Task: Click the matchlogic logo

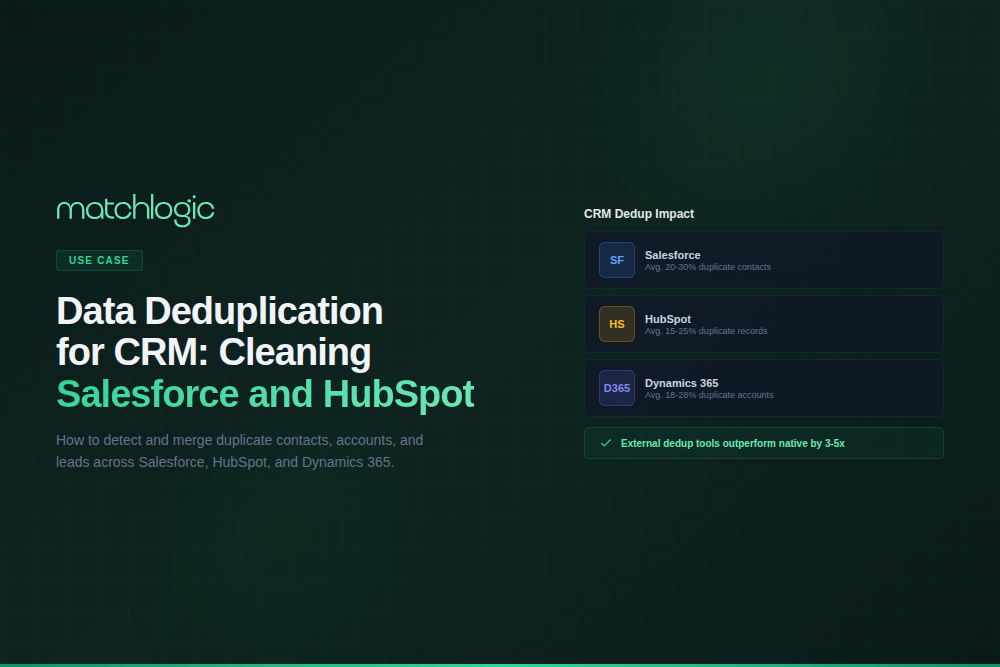Action: (x=135, y=210)
